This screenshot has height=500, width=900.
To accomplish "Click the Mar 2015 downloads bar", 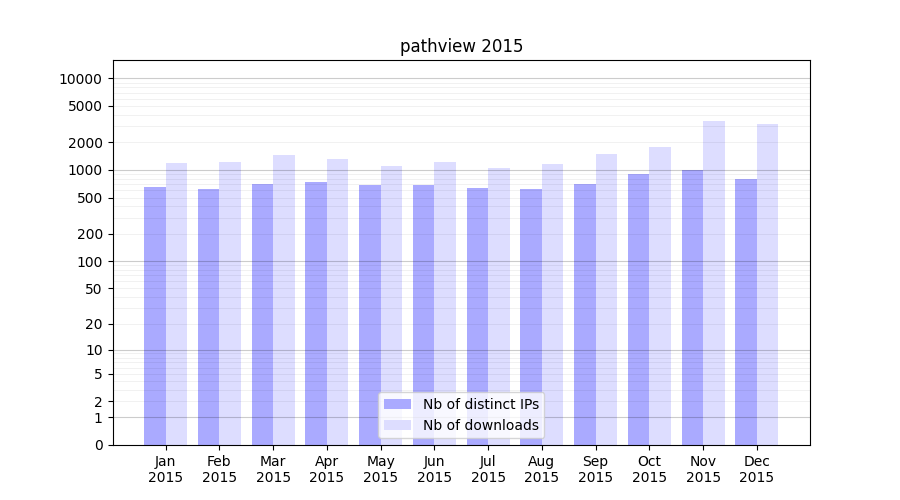I will tap(284, 300).
